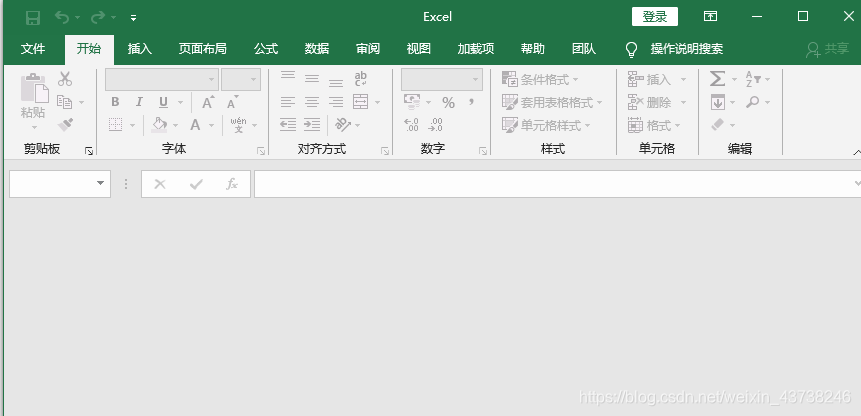
Task: Click the 共享 share button
Action: 828,49
